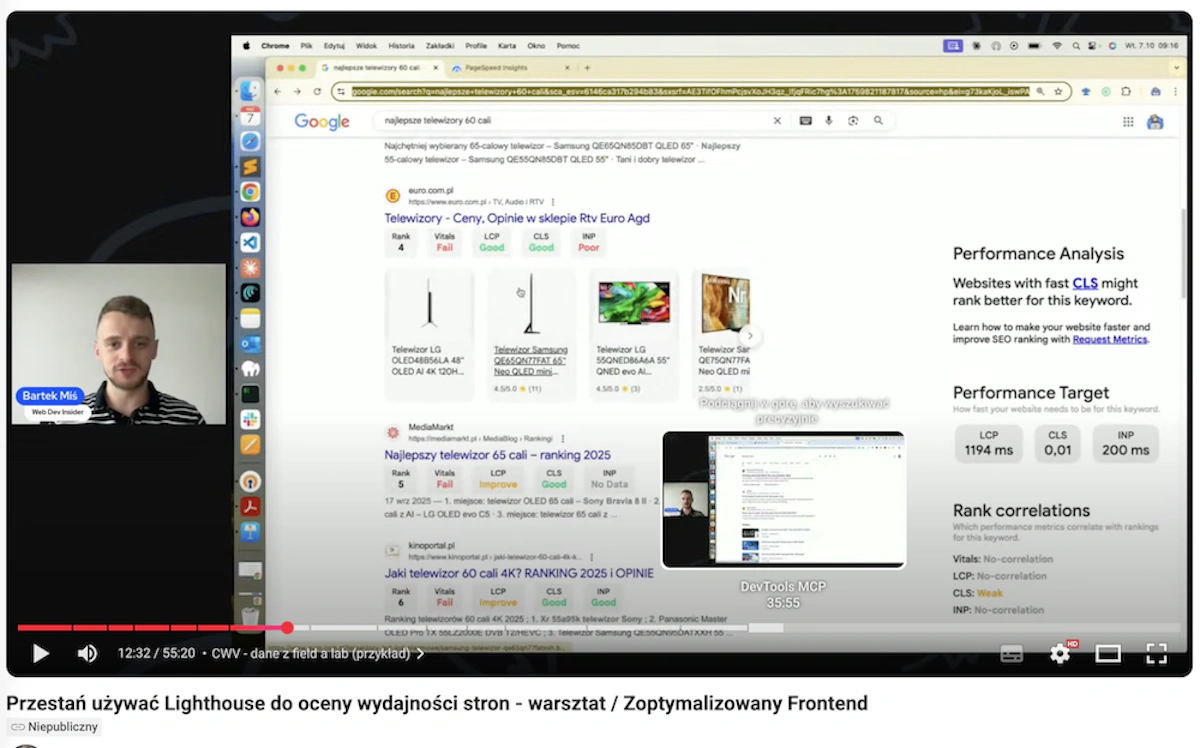Click the Google search input field

click(575, 120)
